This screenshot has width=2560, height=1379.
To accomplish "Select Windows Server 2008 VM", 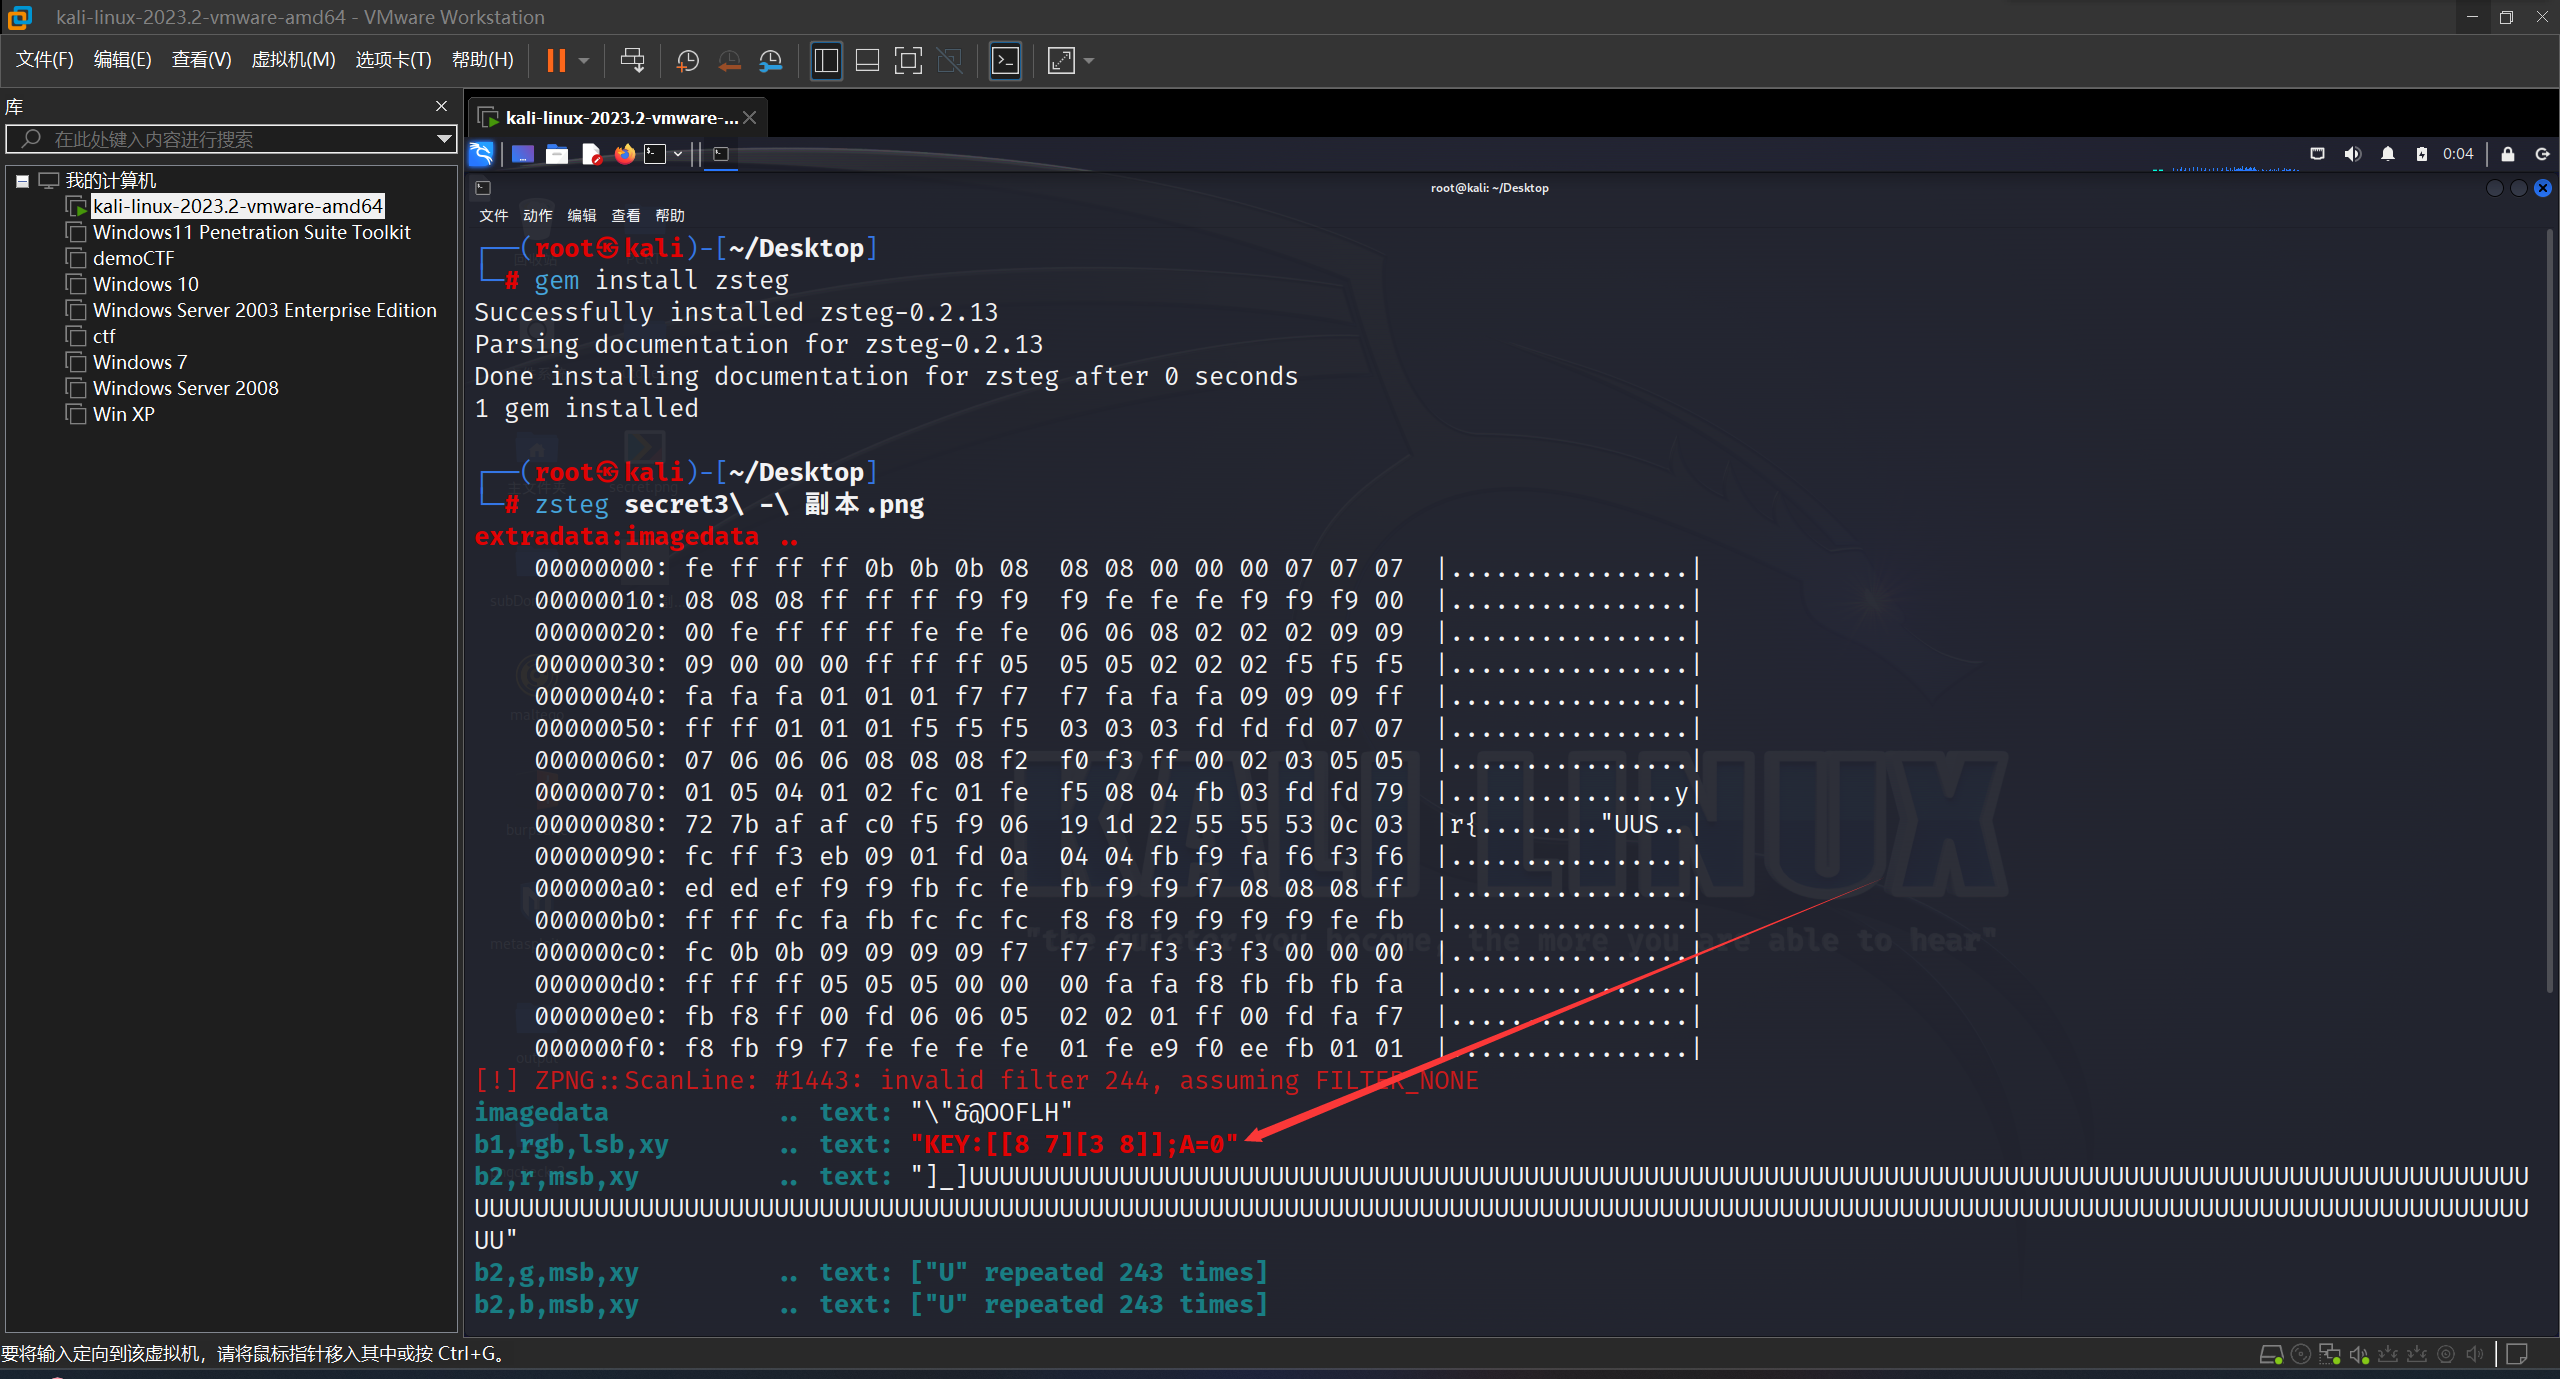I will pos(185,388).
